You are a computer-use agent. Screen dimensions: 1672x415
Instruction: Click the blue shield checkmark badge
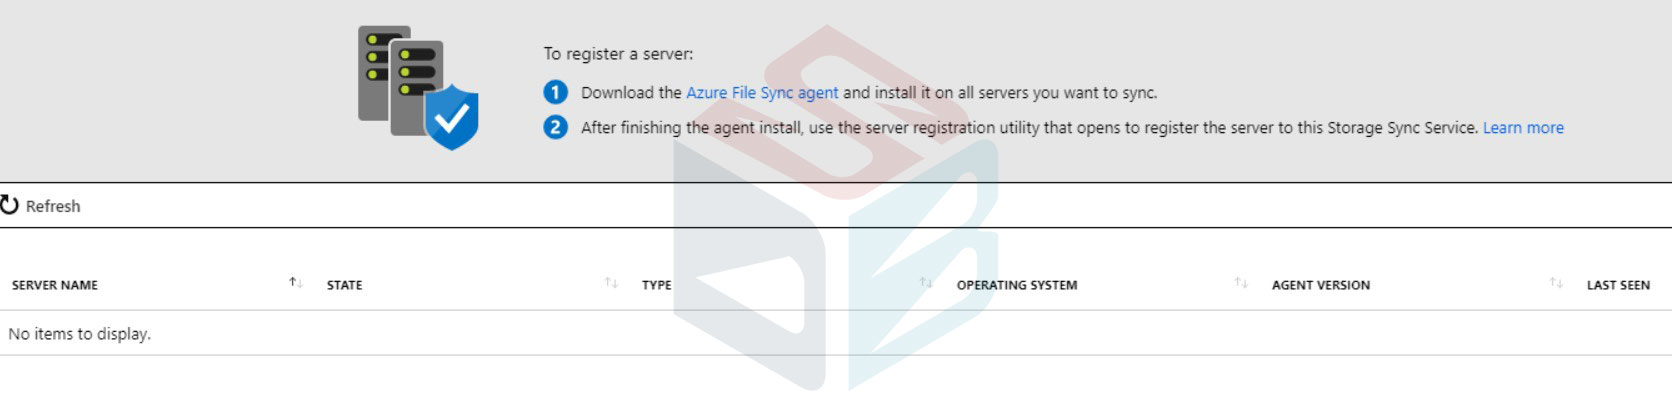[452, 117]
